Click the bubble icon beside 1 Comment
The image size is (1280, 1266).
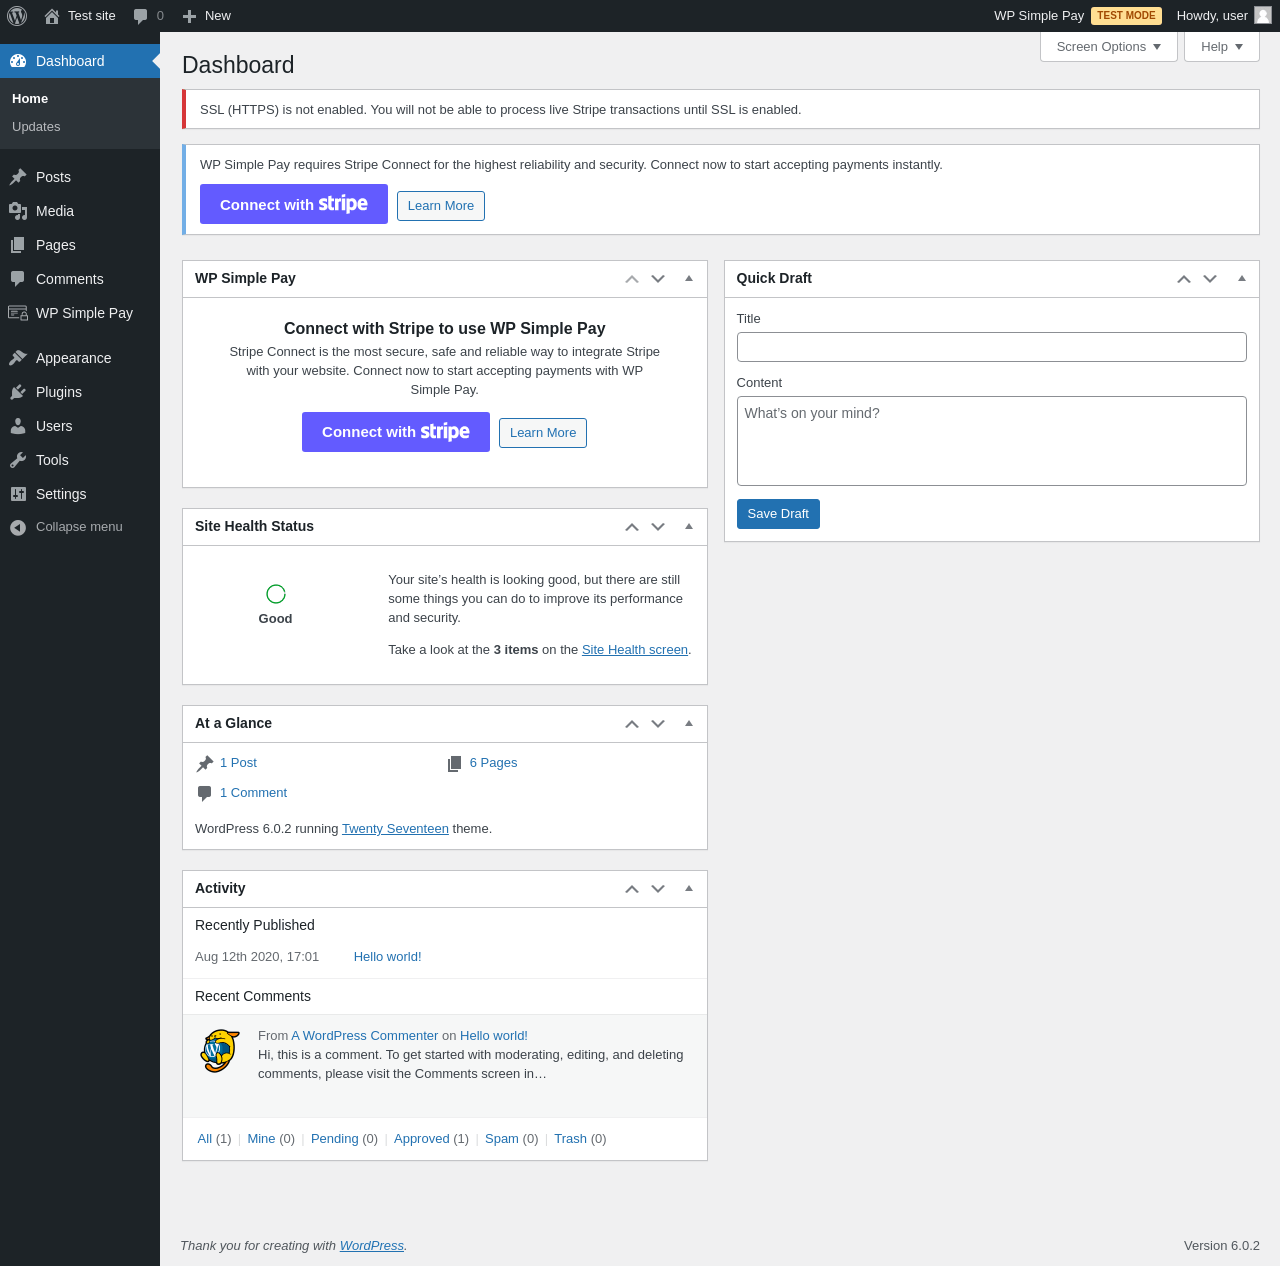point(205,793)
